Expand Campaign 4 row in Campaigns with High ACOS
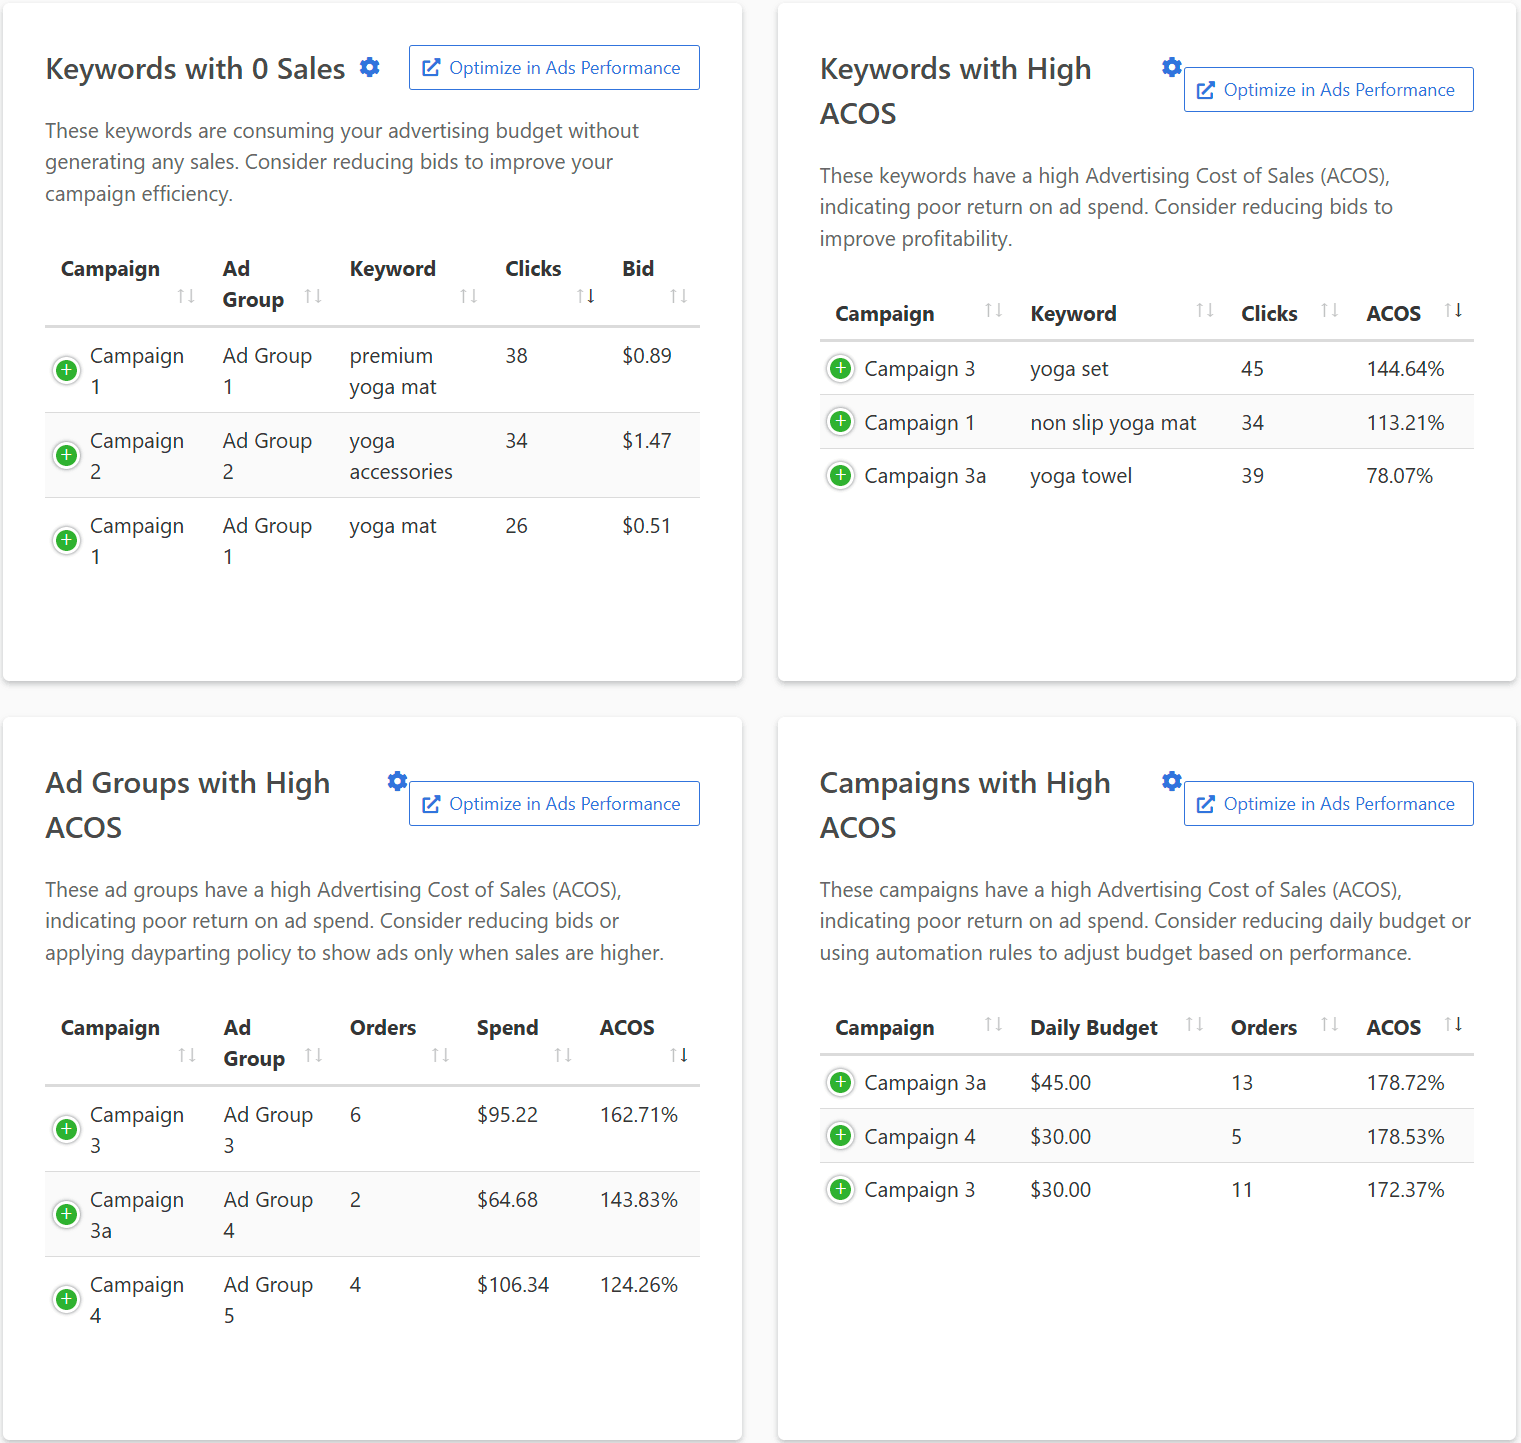 (840, 1136)
